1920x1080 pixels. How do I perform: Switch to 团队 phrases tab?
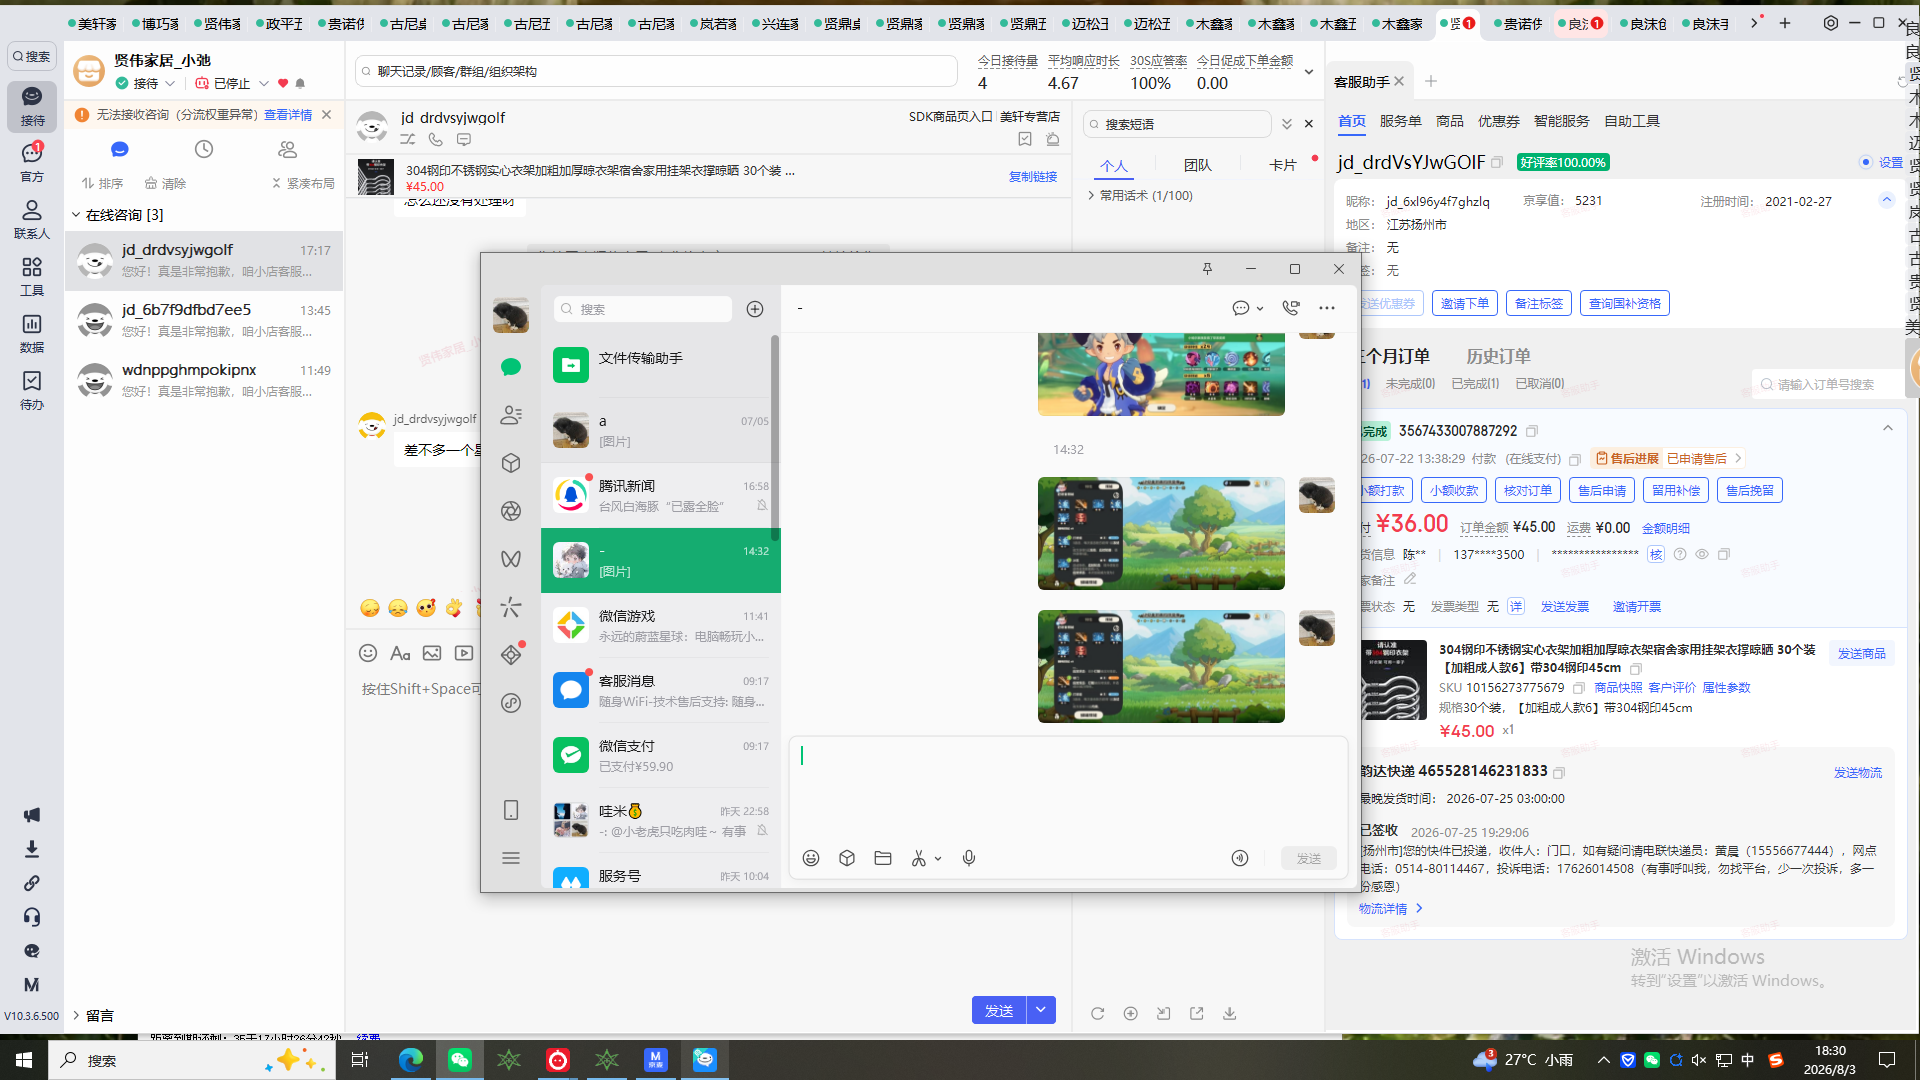click(x=1197, y=165)
